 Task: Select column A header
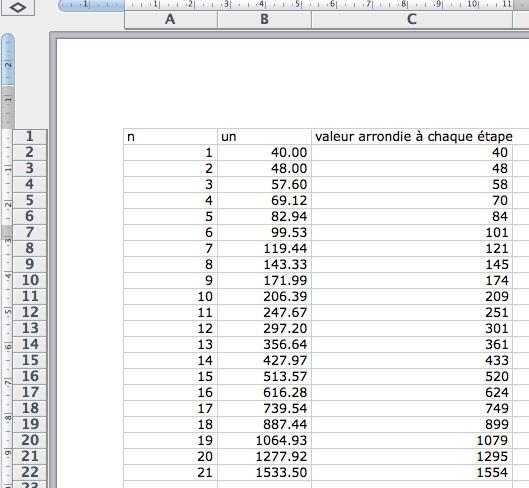[171, 20]
